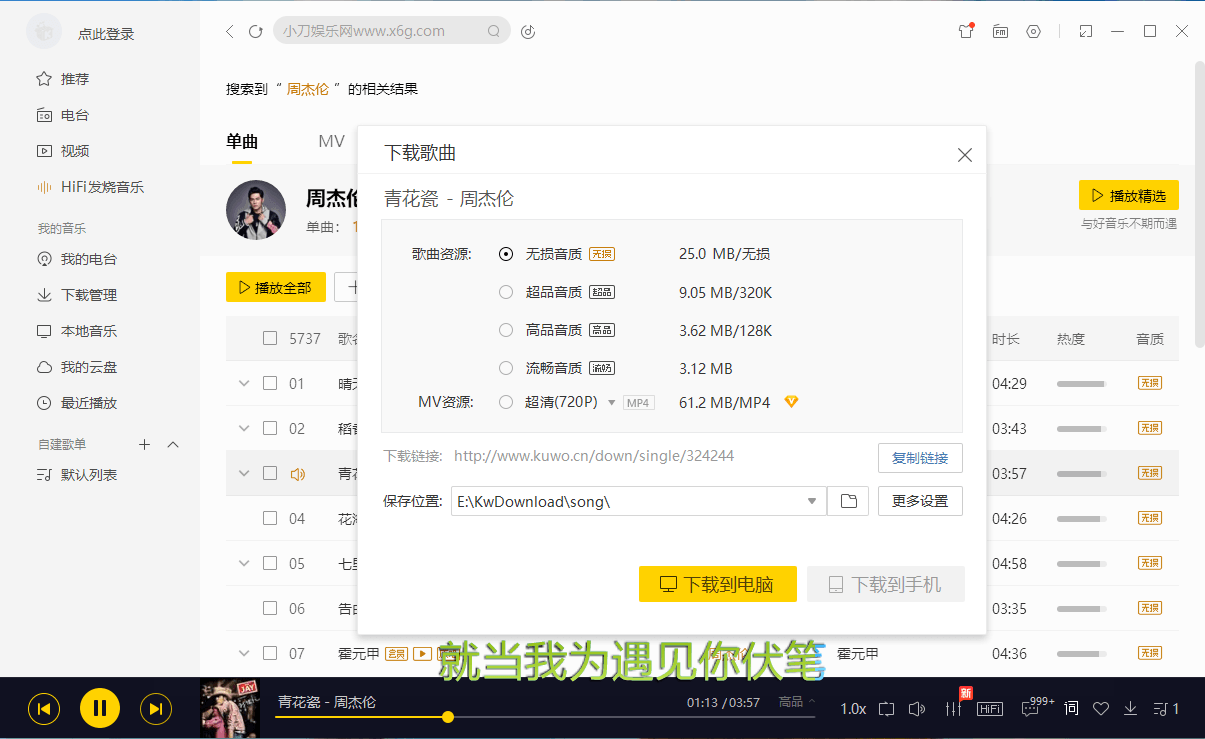Open the FM radio icon
1205x739 pixels.
click(1000, 31)
